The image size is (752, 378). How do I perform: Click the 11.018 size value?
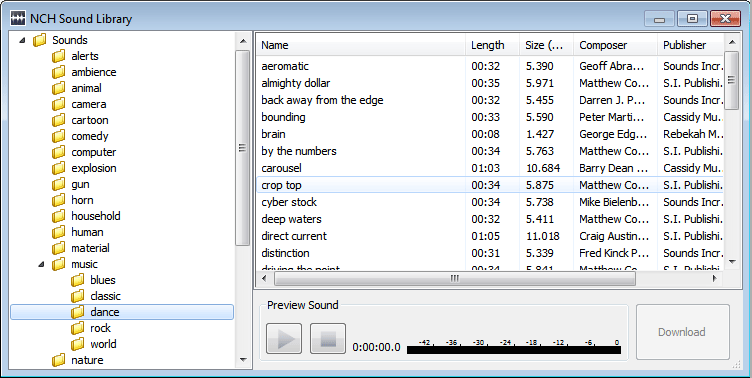(x=543, y=236)
